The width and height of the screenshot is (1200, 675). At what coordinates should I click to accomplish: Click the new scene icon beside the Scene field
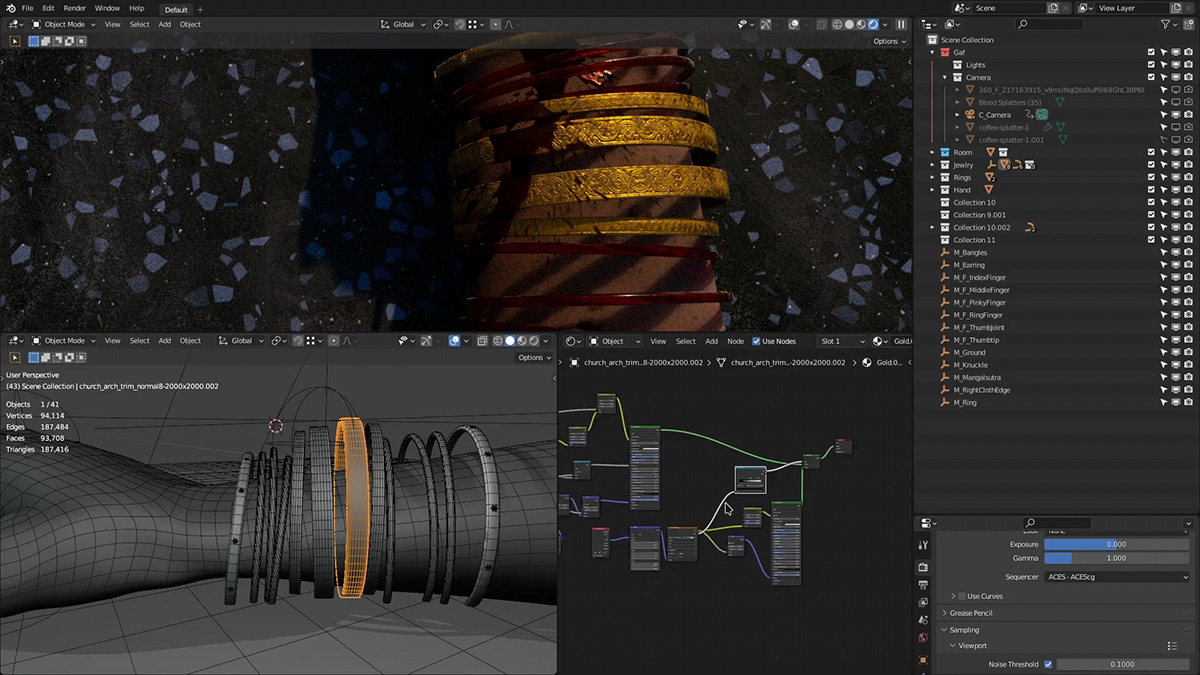click(1053, 8)
